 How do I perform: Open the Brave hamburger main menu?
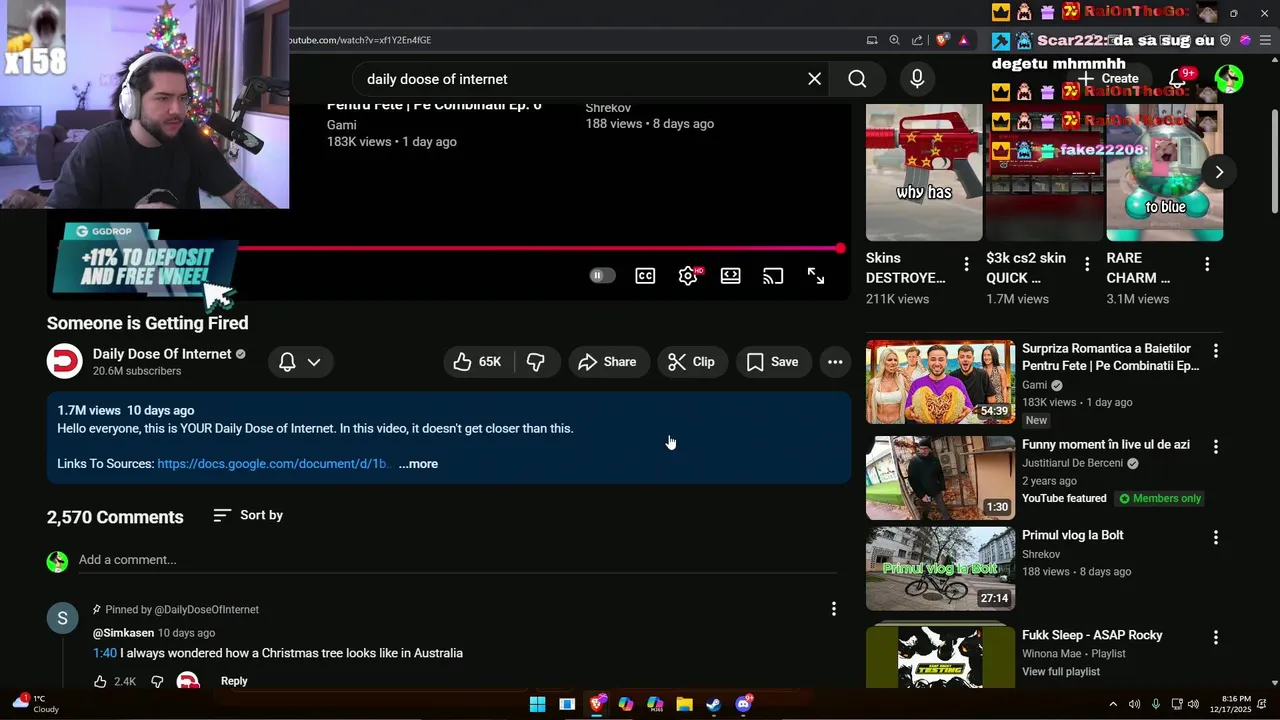point(1263,40)
